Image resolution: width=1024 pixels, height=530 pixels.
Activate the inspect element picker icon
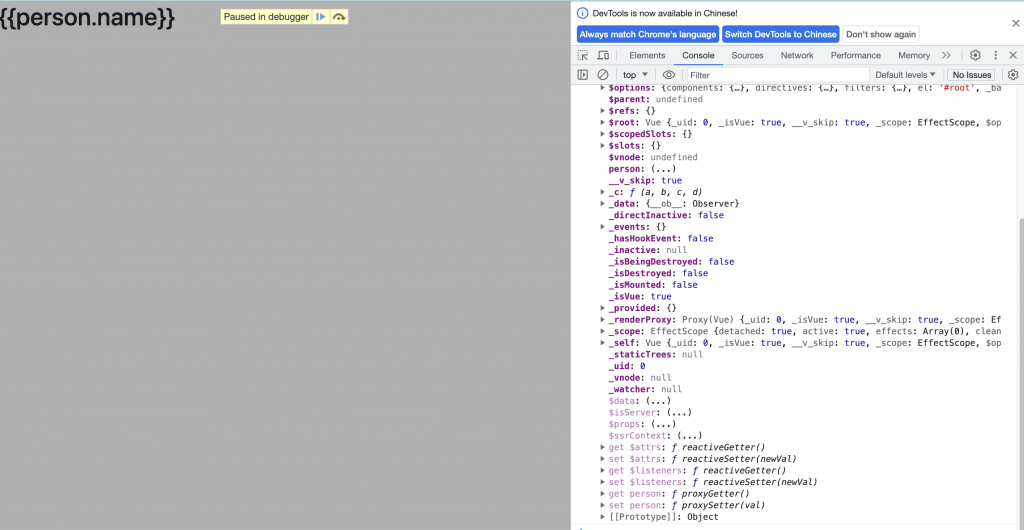point(583,55)
